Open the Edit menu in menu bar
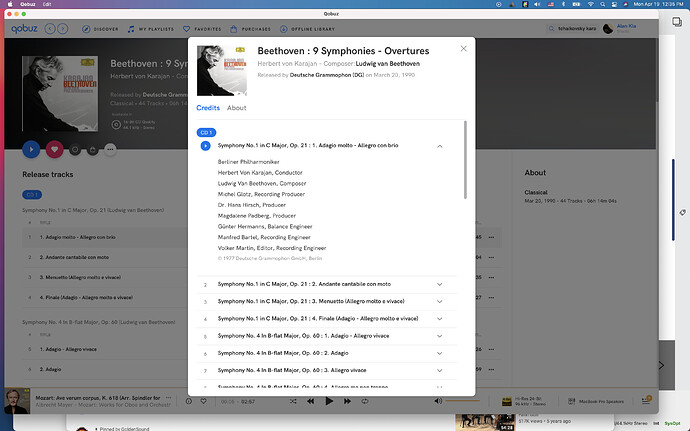 (47, 4)
